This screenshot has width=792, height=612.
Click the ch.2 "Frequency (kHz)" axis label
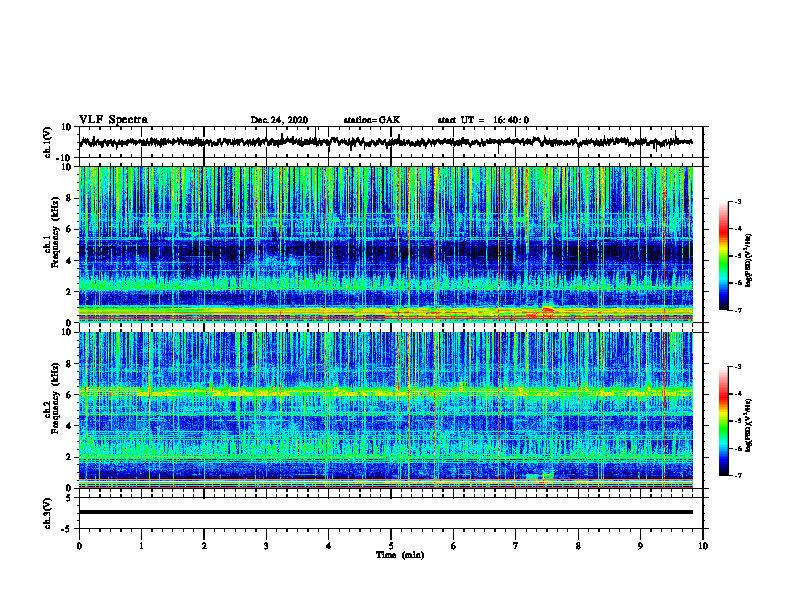pyautogui.click(x=56, y=398)
